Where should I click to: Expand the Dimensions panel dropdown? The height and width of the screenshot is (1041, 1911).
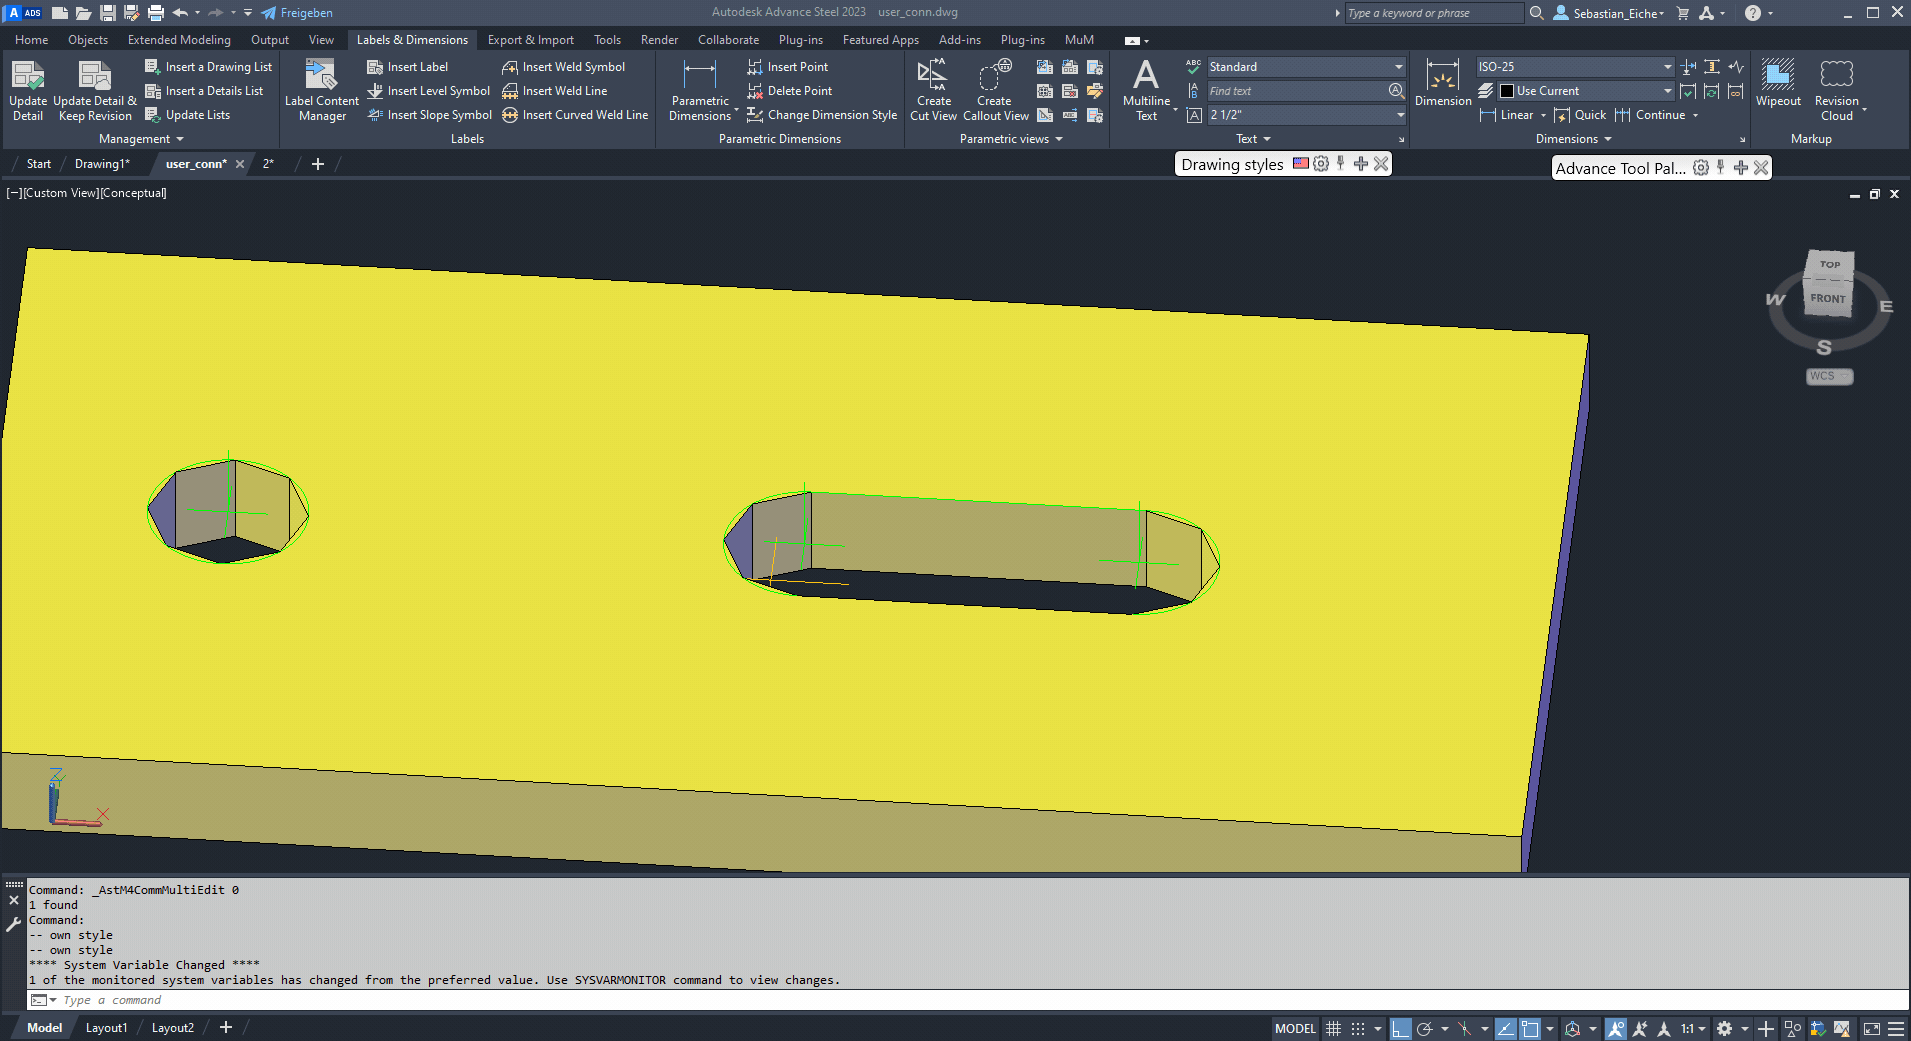1608,139
